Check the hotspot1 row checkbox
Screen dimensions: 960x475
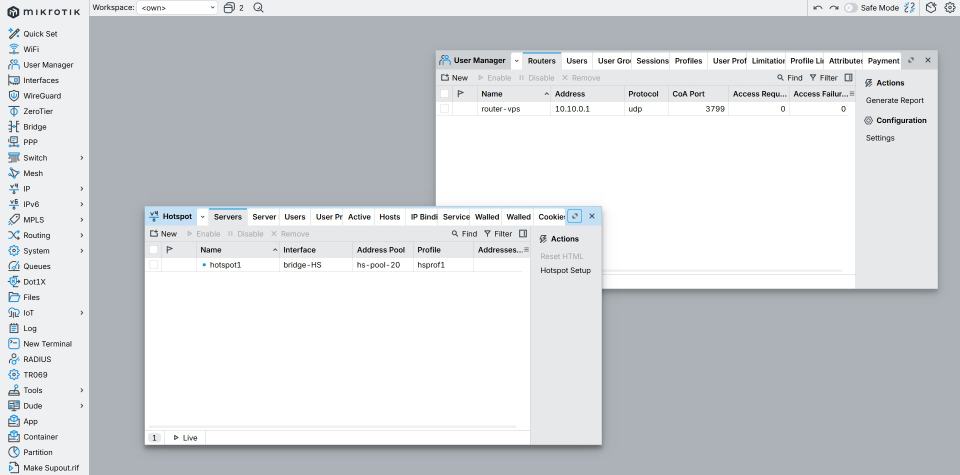pyautogui.click(x=154, y=264)
